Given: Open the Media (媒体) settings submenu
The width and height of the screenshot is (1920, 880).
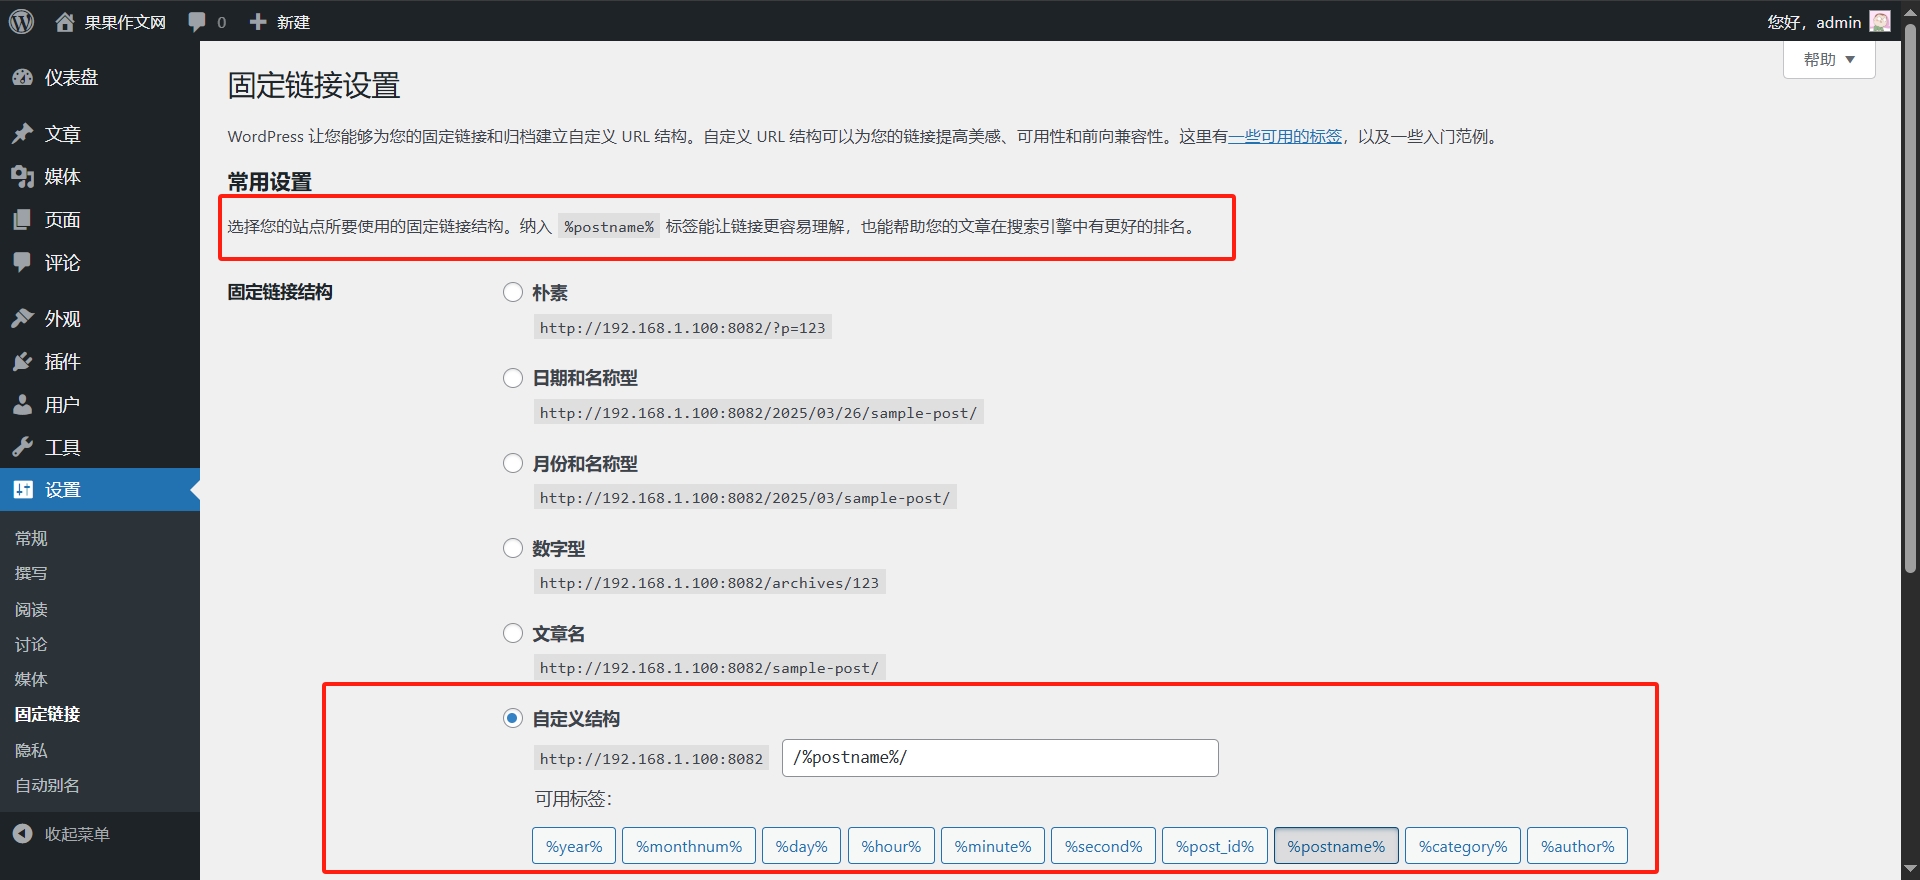Looking at the screenshot, I should (x=31, y=679).
